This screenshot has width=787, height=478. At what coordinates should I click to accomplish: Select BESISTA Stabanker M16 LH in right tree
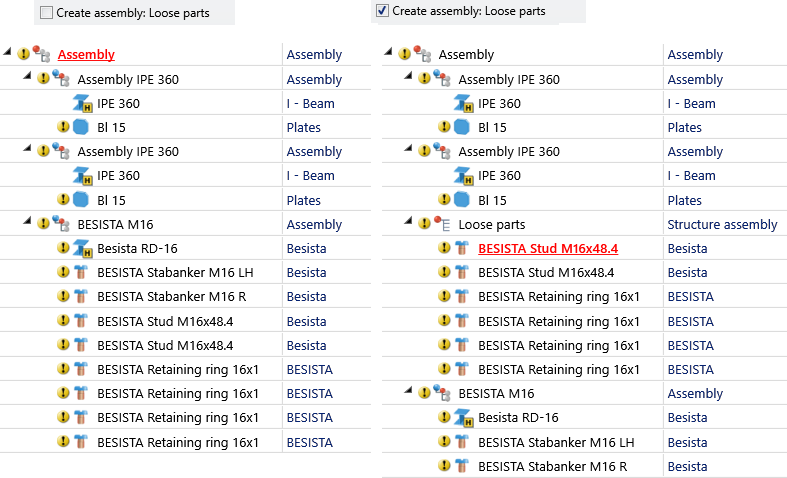pos(556,442)
